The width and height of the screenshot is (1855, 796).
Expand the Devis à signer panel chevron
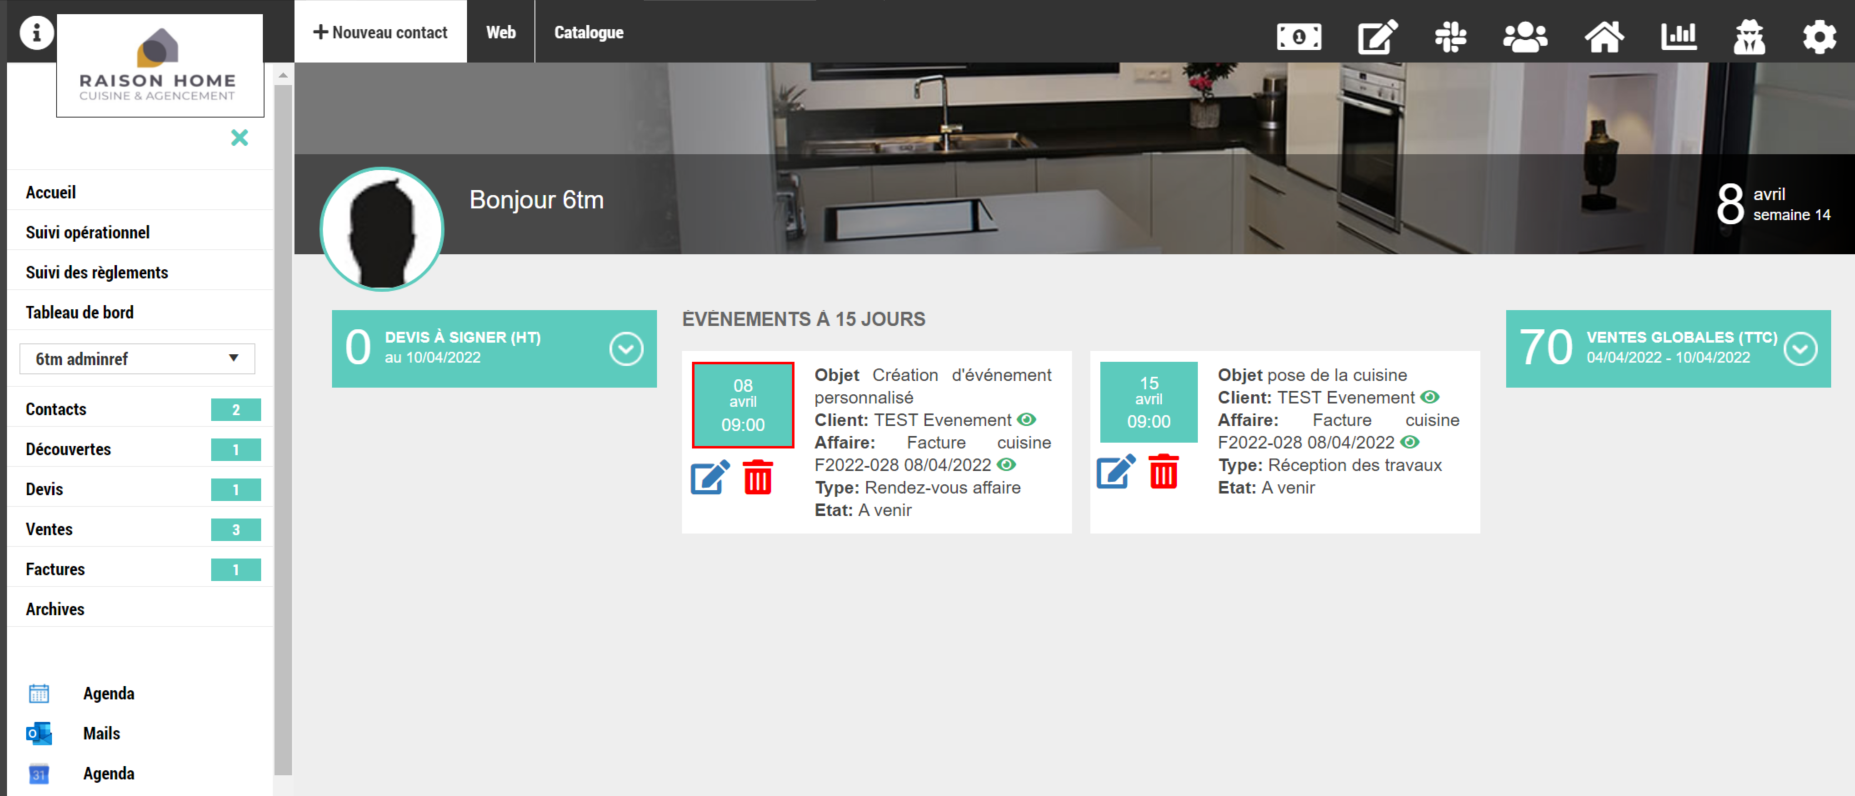(626, 349)
